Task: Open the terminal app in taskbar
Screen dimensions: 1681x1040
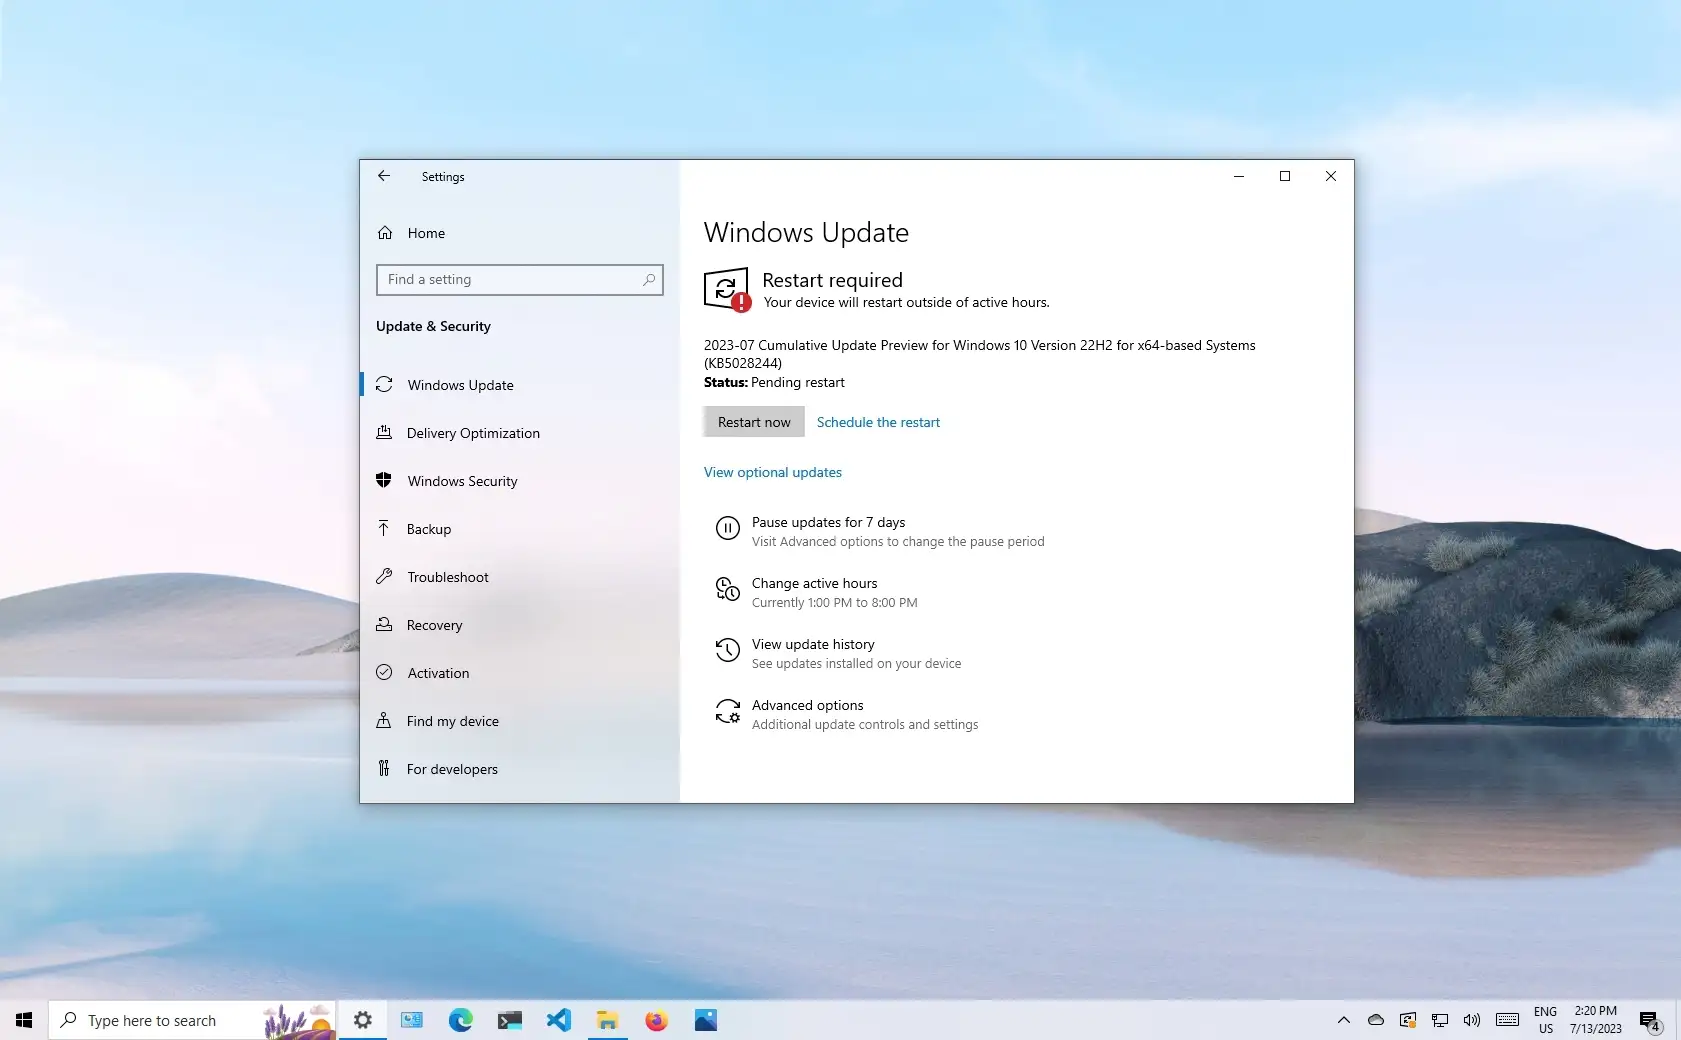Action: coord(509,1020)
